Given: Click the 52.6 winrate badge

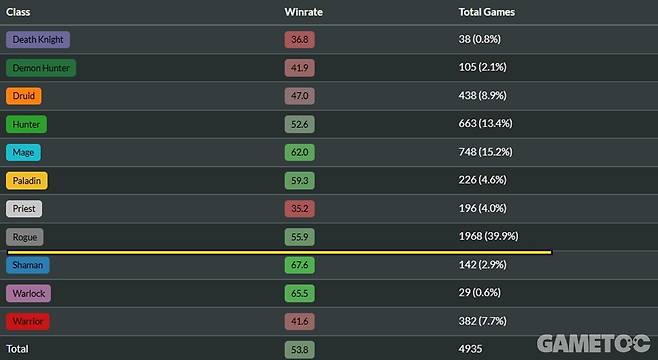Looking at the screenshot, I should [300, 124].
